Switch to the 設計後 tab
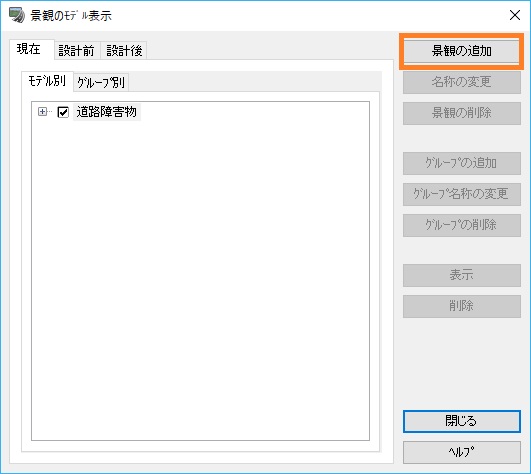Screen dimensions: 531x474 pyautogui.click(x=124, y=51)
